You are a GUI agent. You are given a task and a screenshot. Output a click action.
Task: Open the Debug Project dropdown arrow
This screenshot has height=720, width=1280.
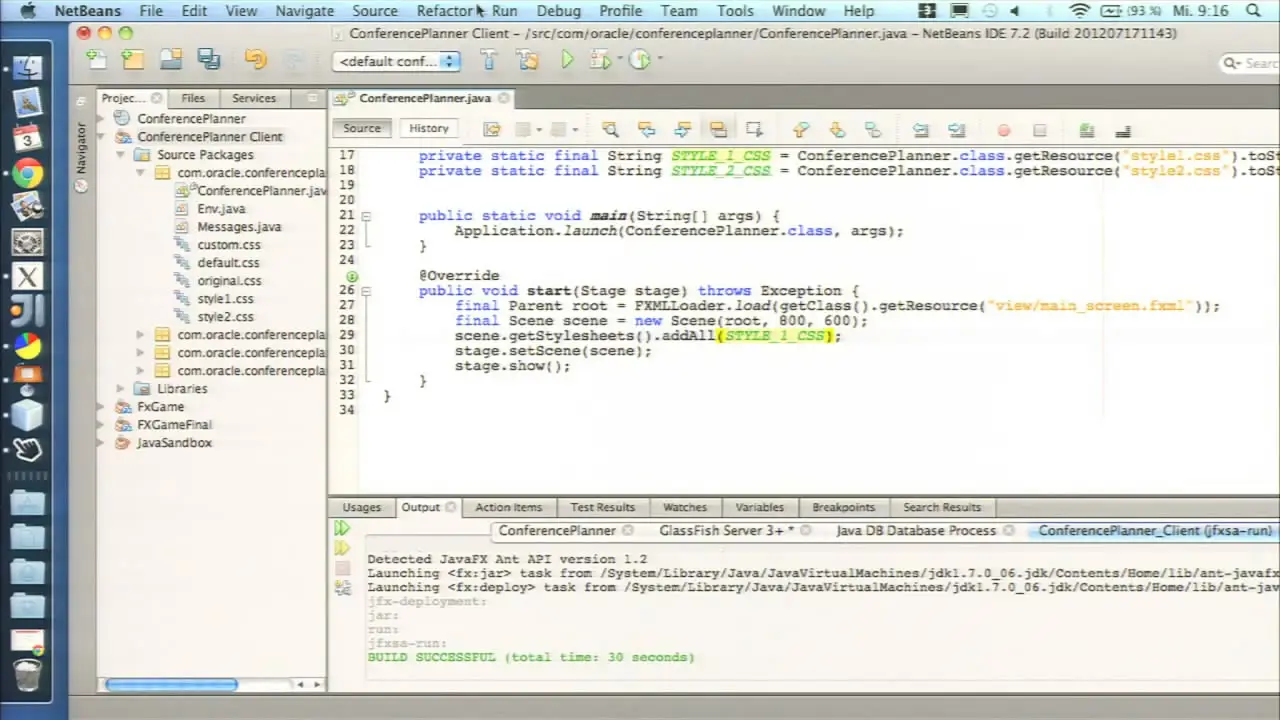[619, 60]
